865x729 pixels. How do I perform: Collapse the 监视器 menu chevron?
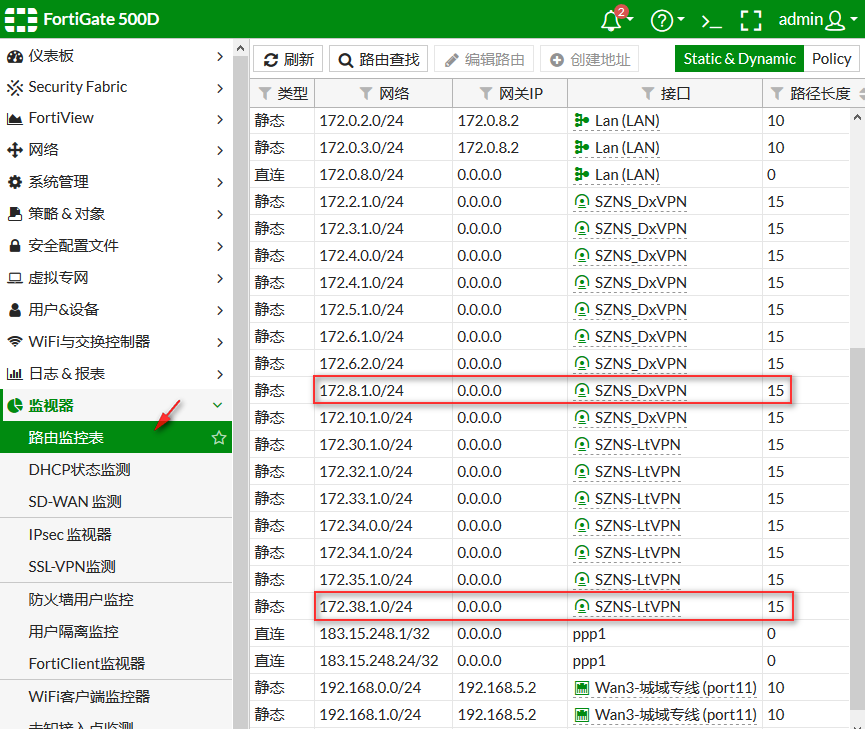218,405
